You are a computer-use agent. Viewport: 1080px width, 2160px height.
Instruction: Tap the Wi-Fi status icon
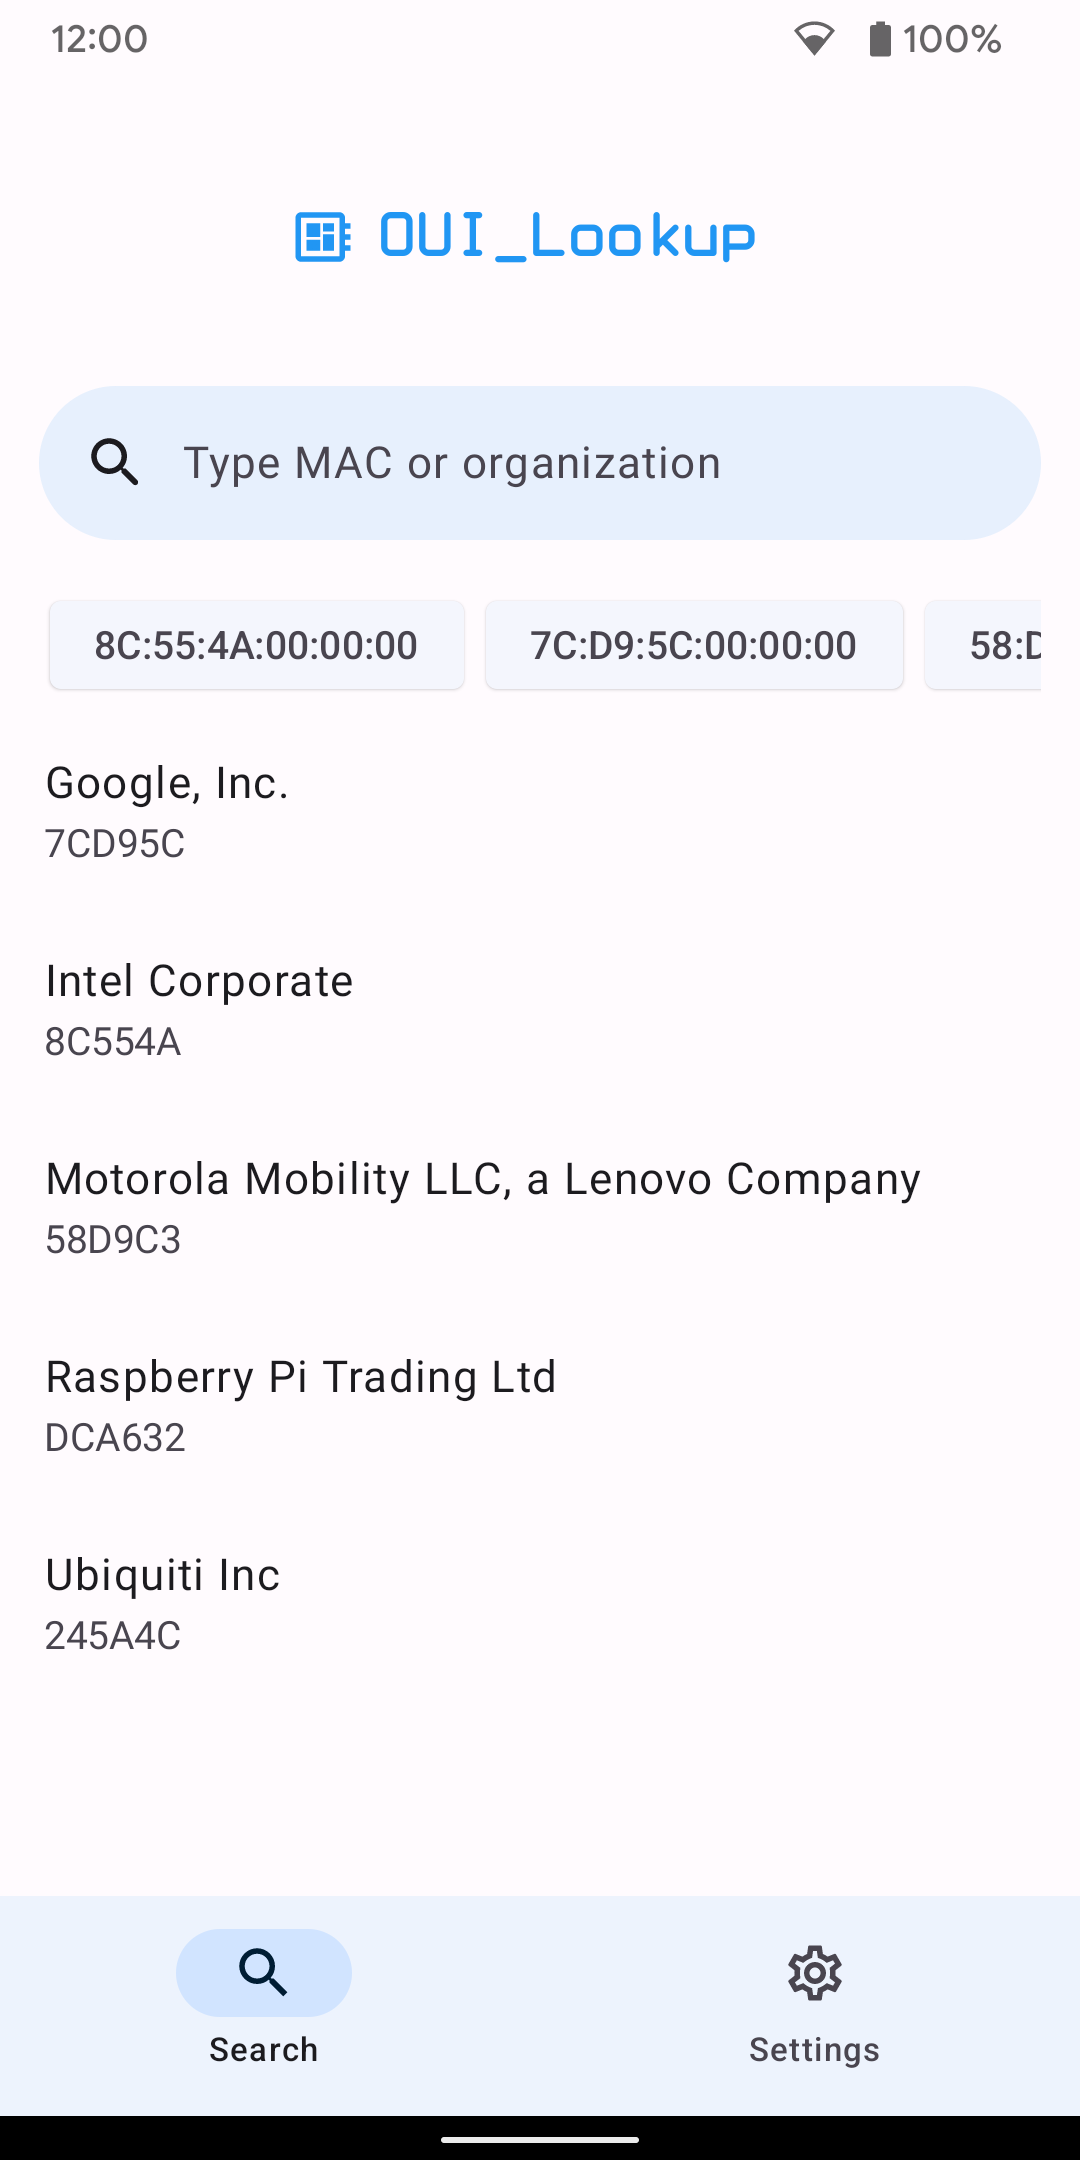[x=814, y=39]
